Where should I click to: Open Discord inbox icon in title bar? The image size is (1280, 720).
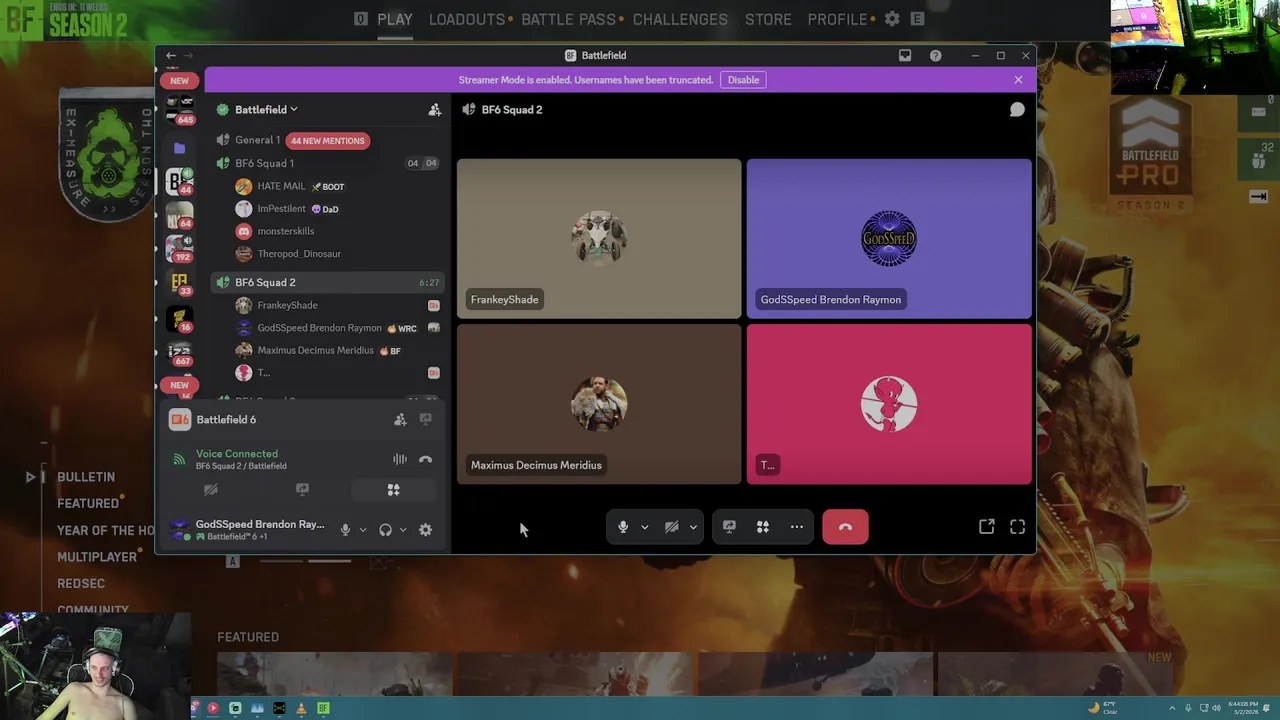tap(905, 56)
